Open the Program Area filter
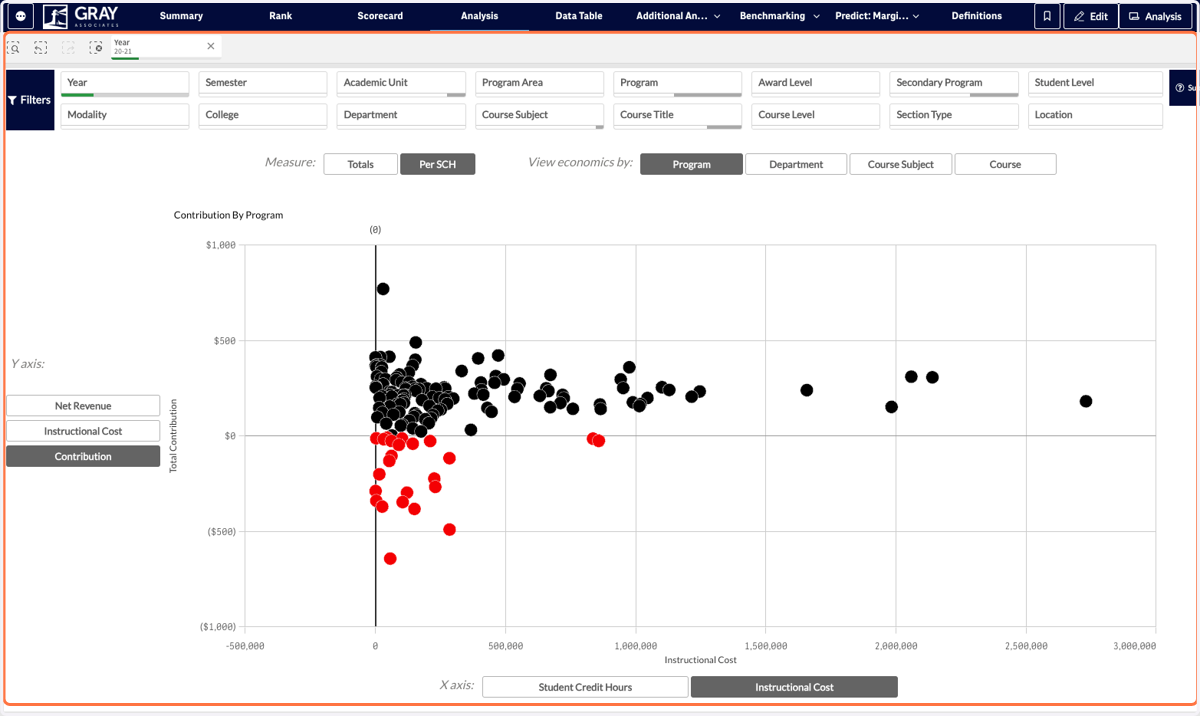 (539, 84)
